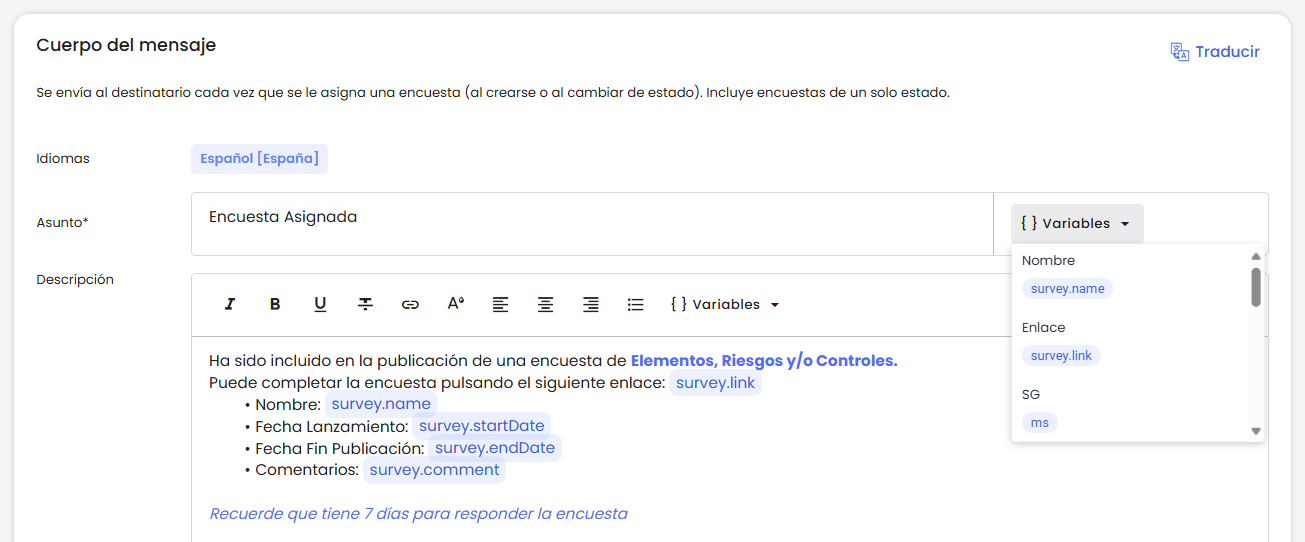1305x542 pixels.
Task: Choose the survey.link variable in the dropdown
Action: pyautogui.click(x=1060, y=356)
